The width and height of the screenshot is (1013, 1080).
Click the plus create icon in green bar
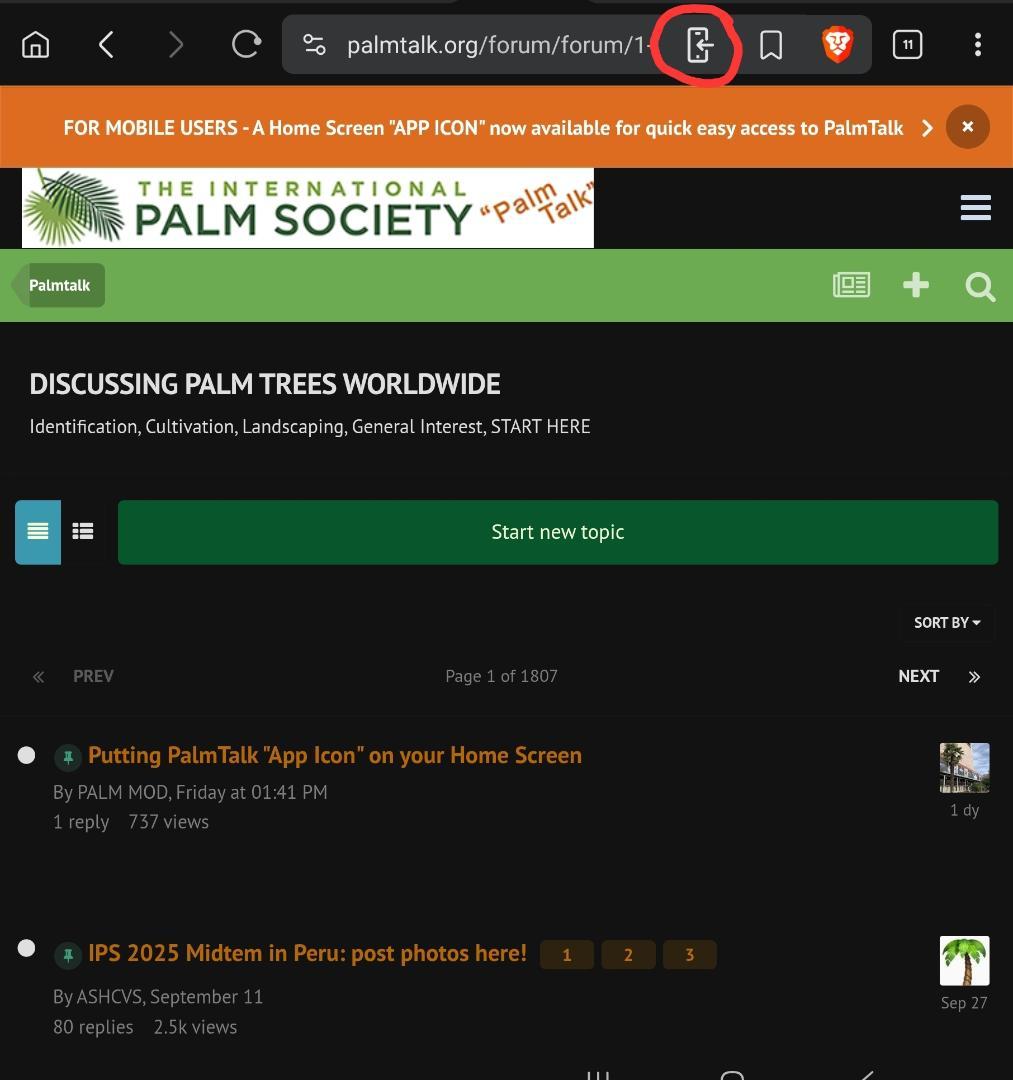coord(915,286)
